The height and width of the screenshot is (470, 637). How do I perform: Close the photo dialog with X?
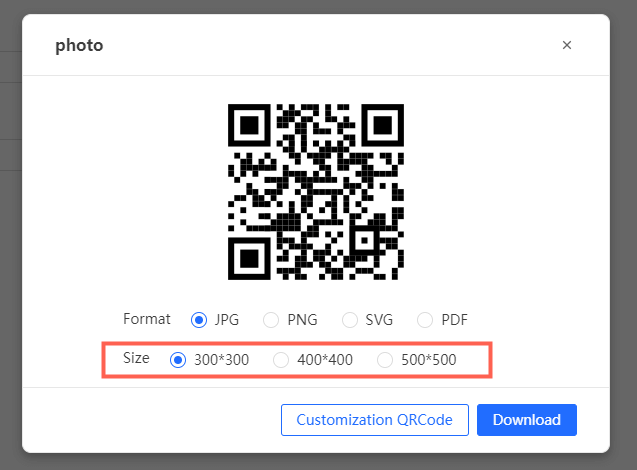(567, 45)
